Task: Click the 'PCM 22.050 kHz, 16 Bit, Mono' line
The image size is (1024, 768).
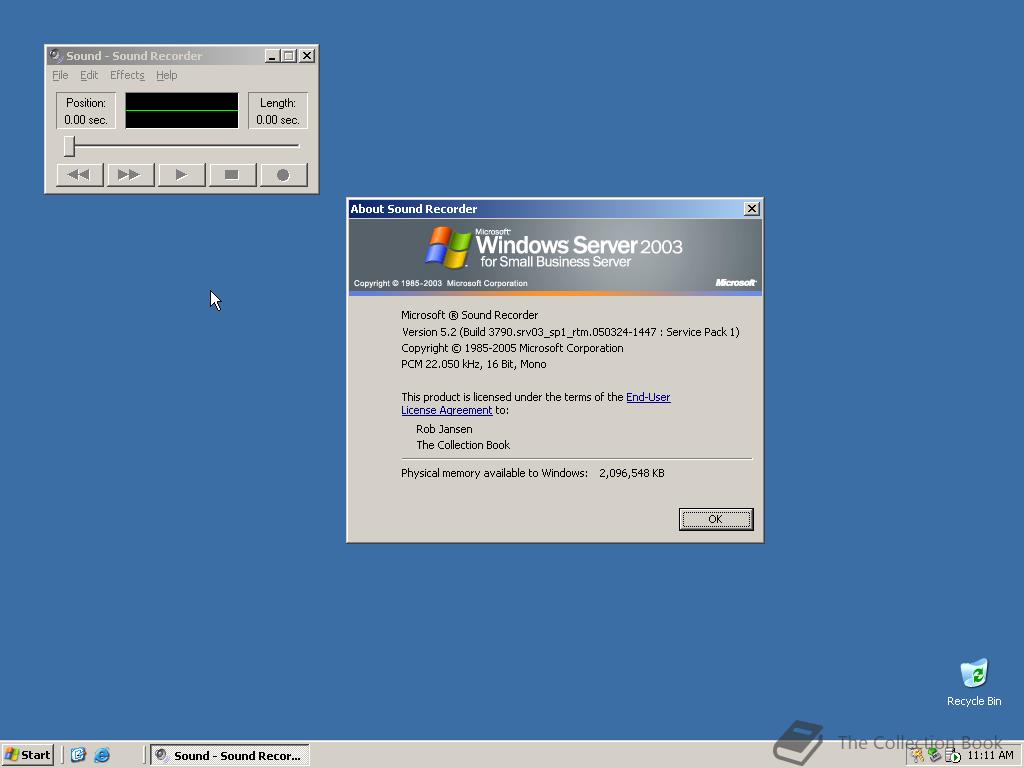Action: [473, 364]
